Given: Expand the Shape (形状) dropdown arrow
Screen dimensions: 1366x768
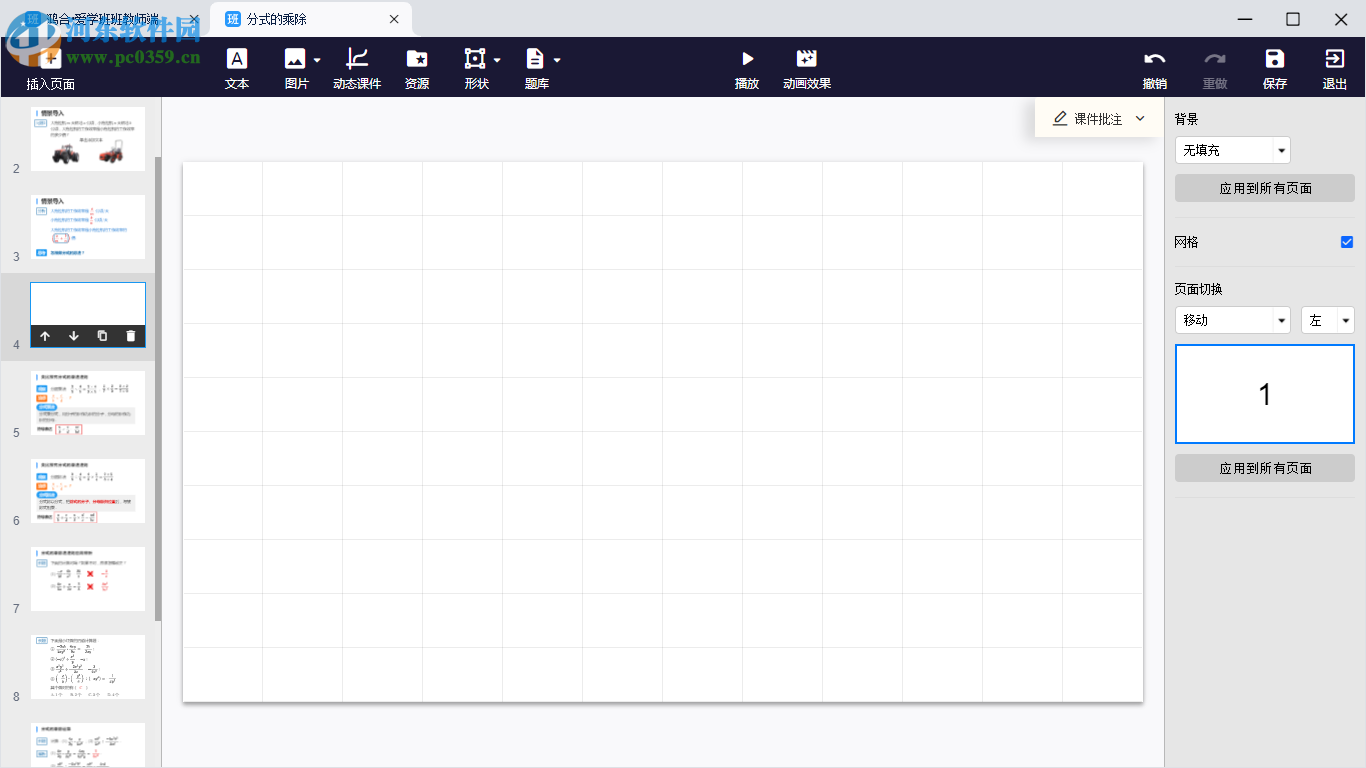Looking at the screenshot, I should coord(497,60).
